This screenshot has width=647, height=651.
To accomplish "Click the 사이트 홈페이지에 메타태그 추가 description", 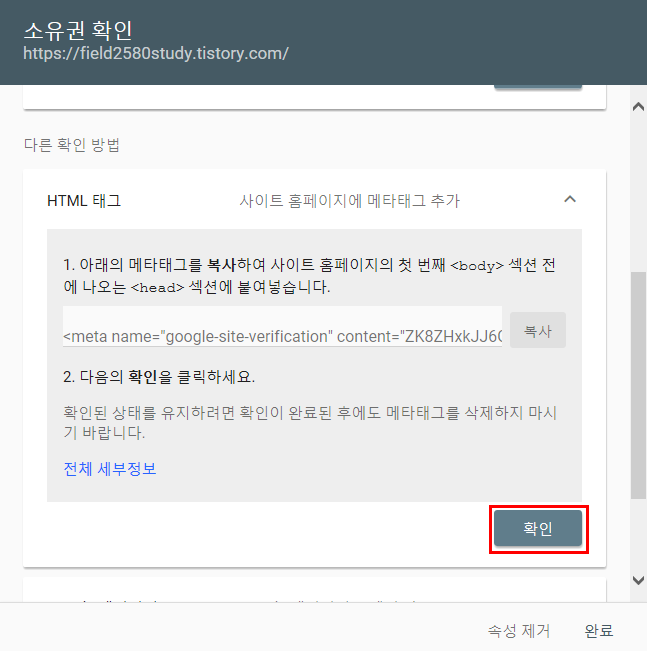I will (349, 201).
